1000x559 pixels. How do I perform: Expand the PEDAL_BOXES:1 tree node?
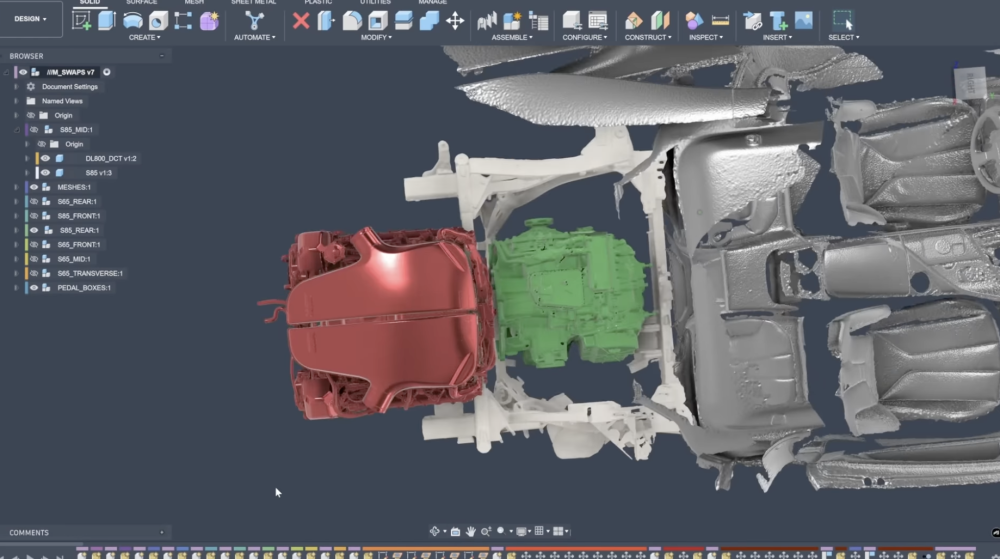15,288
